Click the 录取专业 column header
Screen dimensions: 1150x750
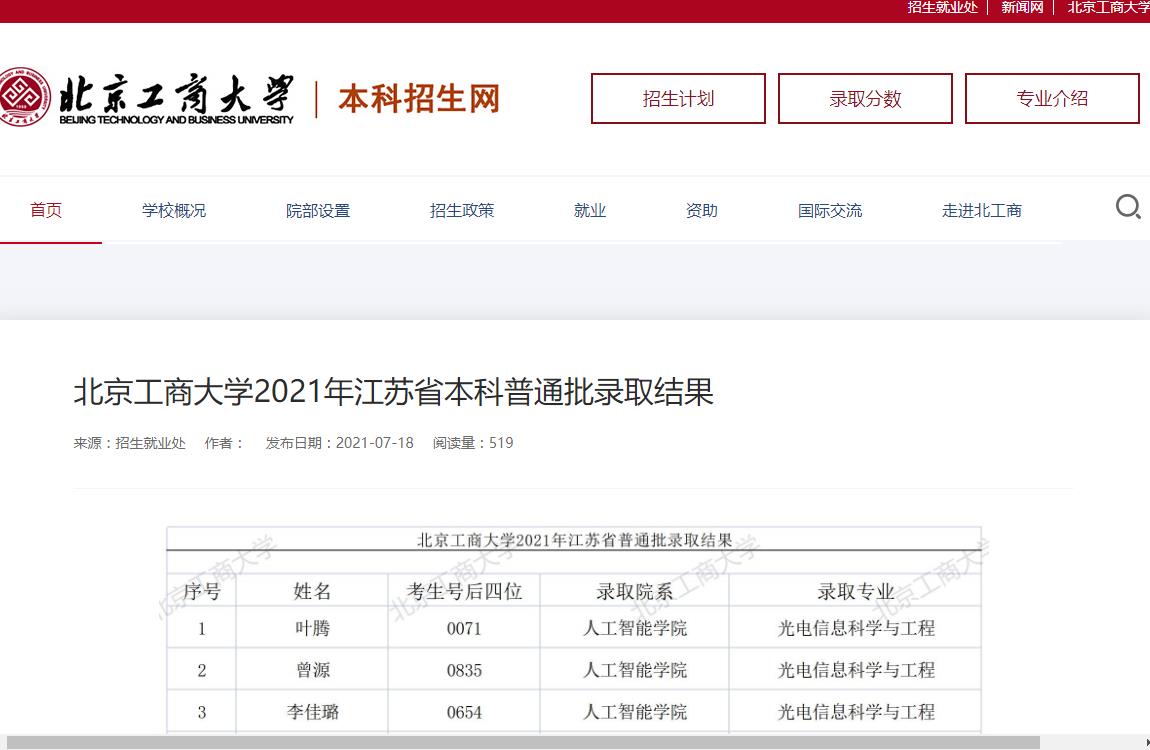856,591
